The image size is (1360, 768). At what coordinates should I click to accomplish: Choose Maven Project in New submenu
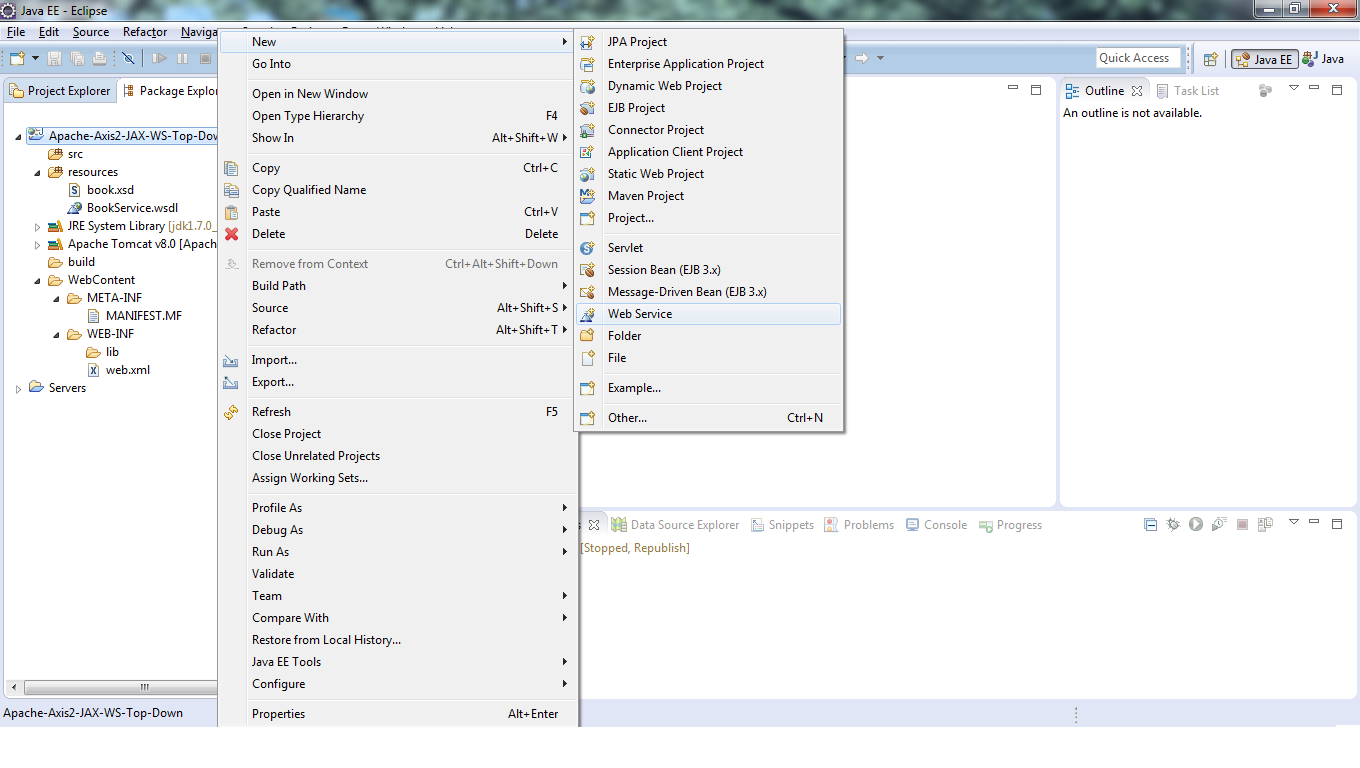pos(709,196)
